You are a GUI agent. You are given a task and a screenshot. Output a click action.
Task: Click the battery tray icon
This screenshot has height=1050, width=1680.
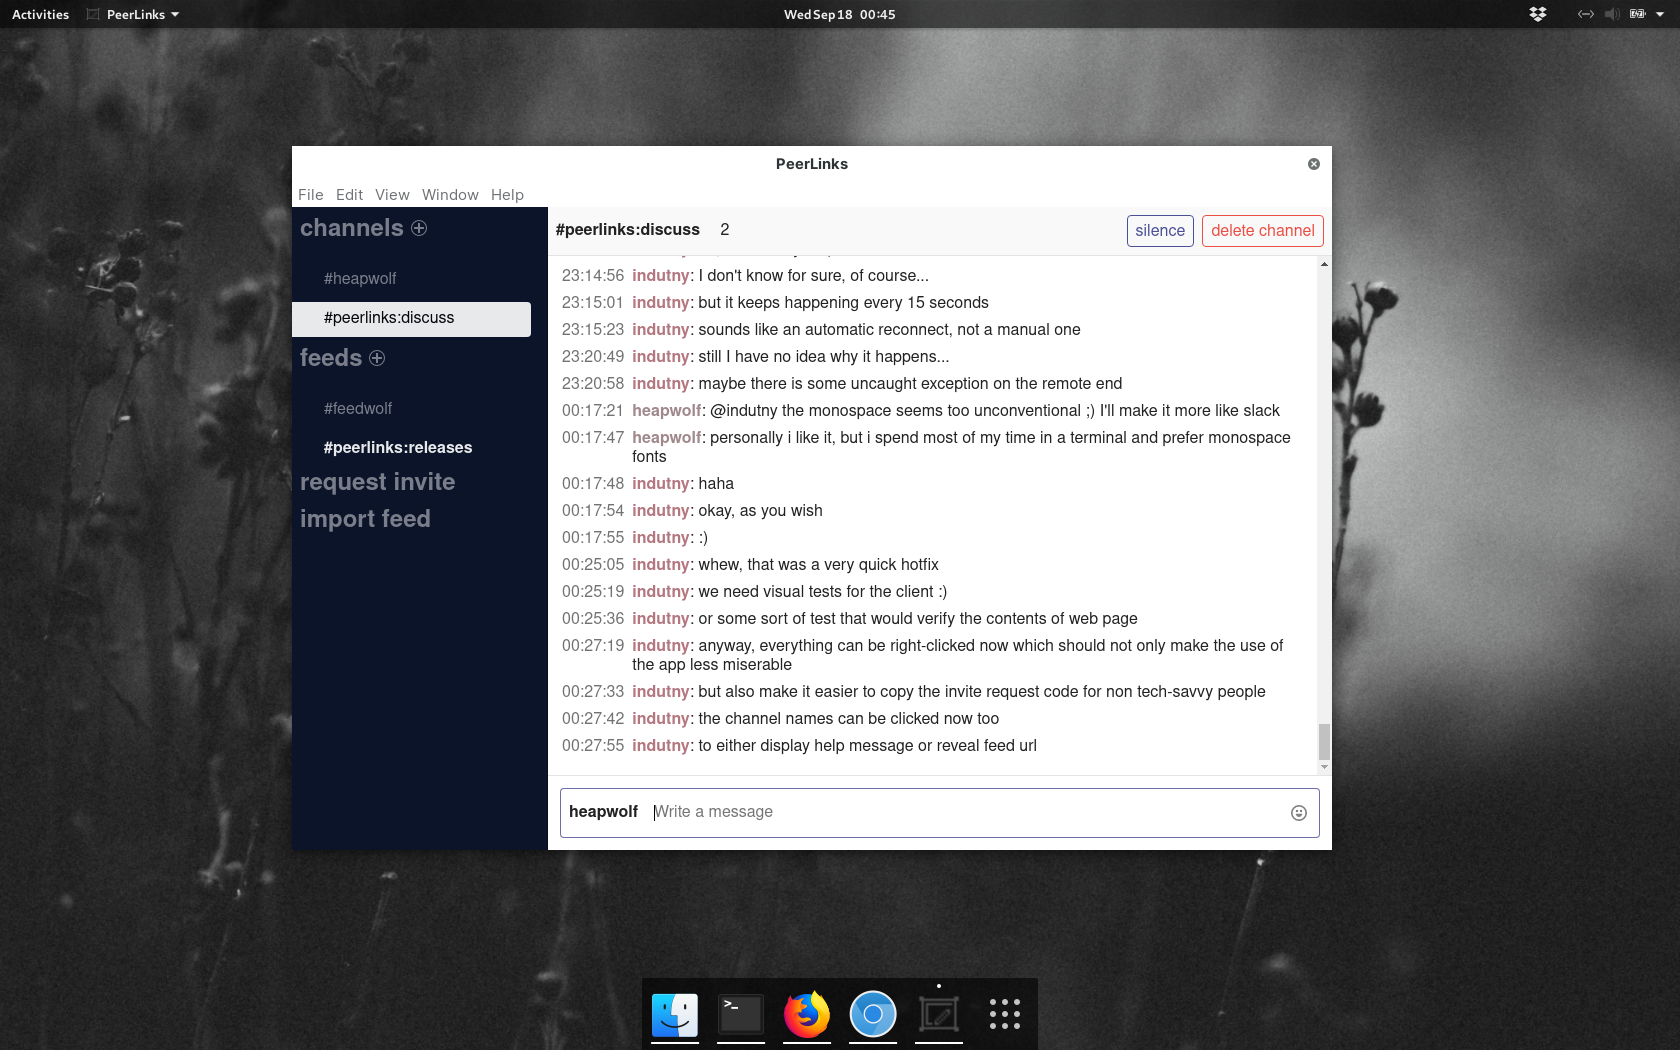click(x=1638, y=14)
